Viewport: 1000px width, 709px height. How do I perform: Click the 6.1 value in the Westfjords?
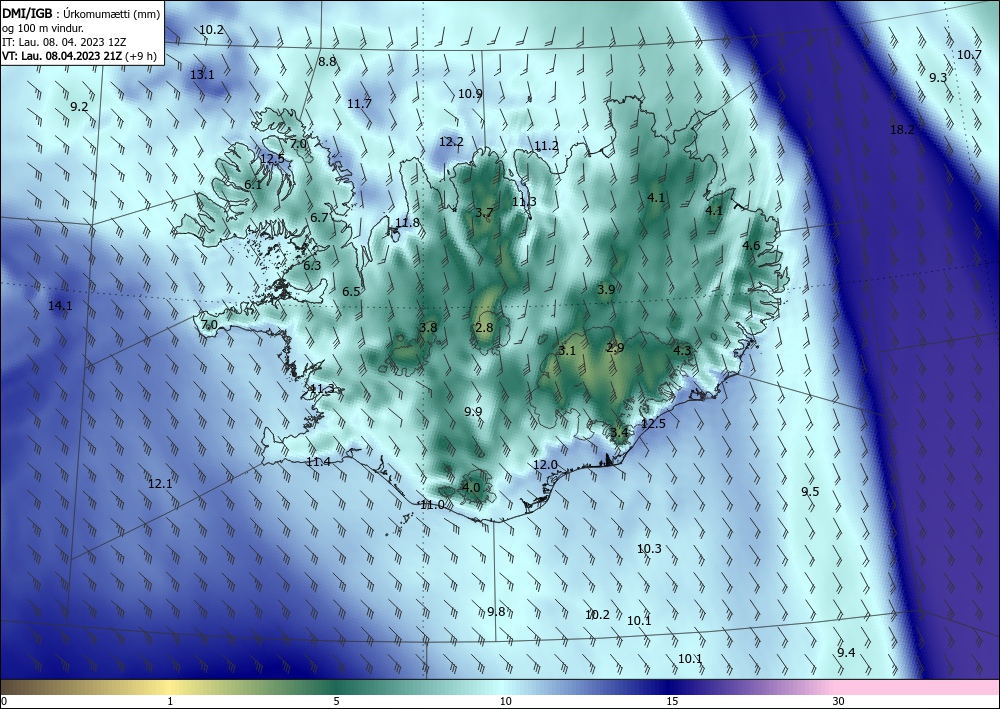pyautogui.click(x=253, y=185)
